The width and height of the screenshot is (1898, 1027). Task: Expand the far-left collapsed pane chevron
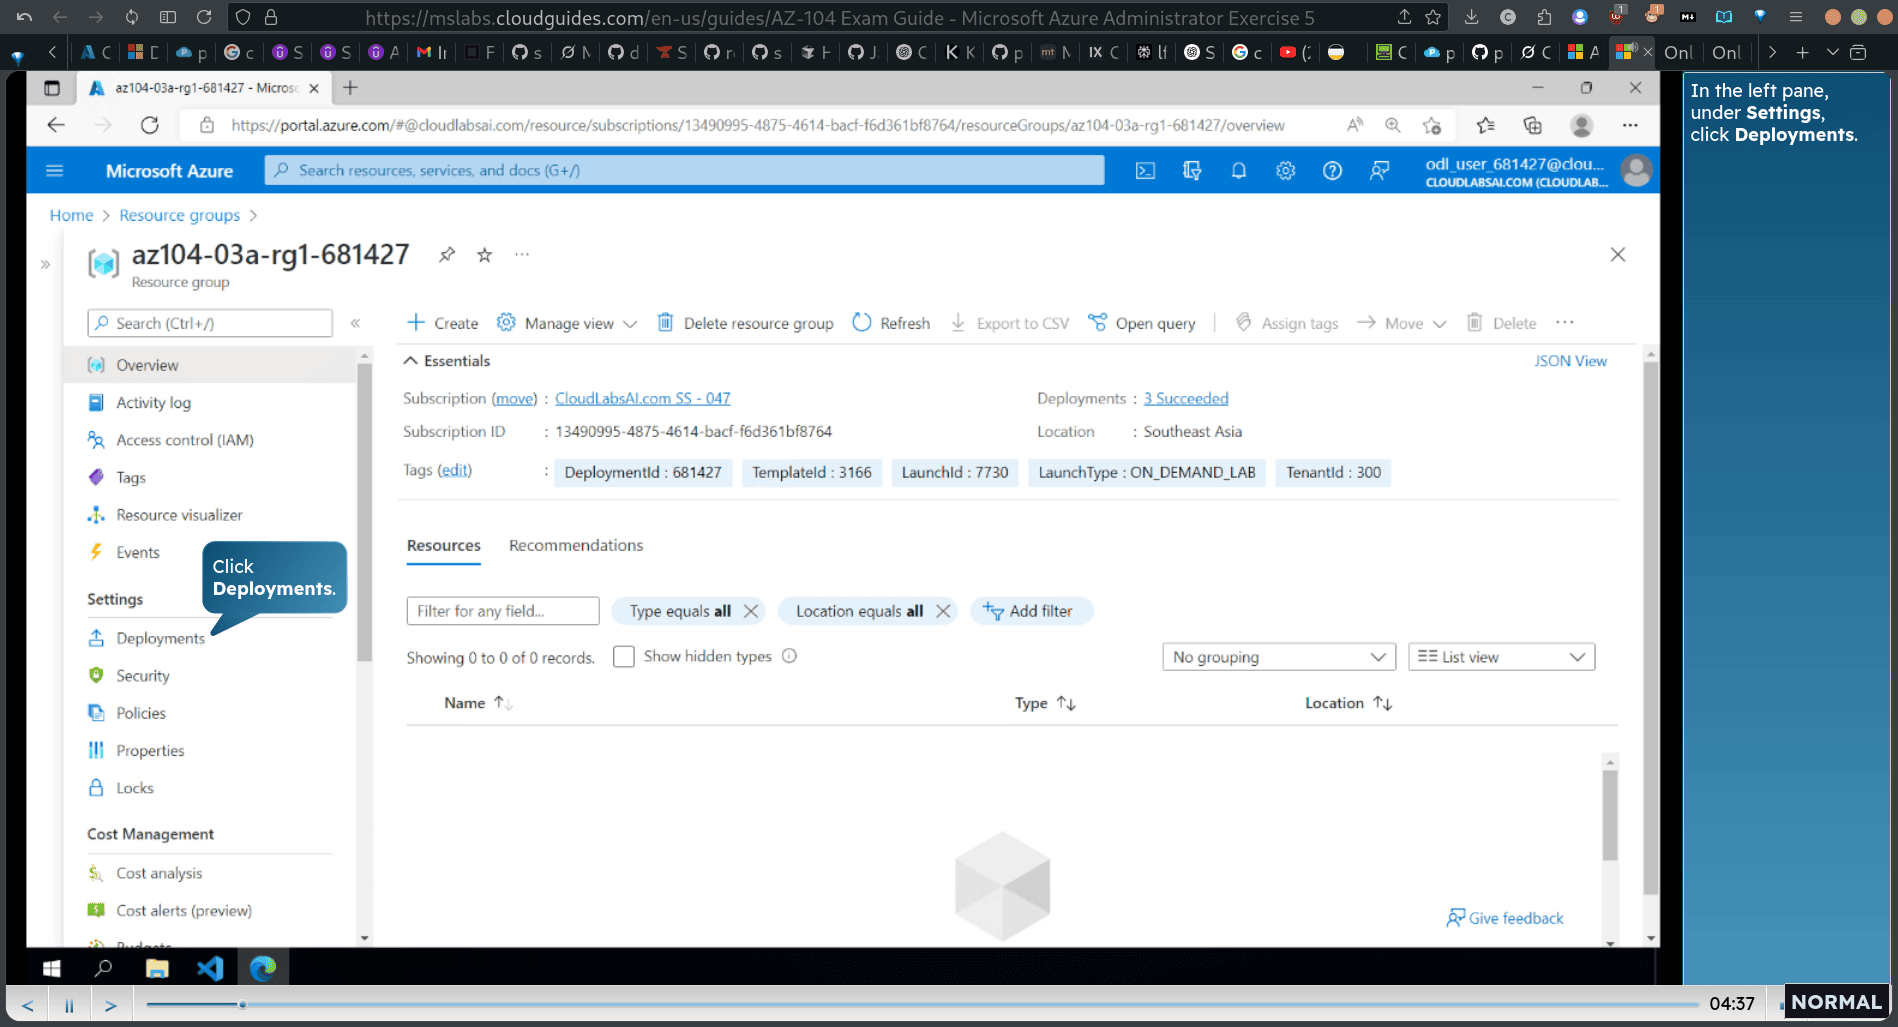45,265
